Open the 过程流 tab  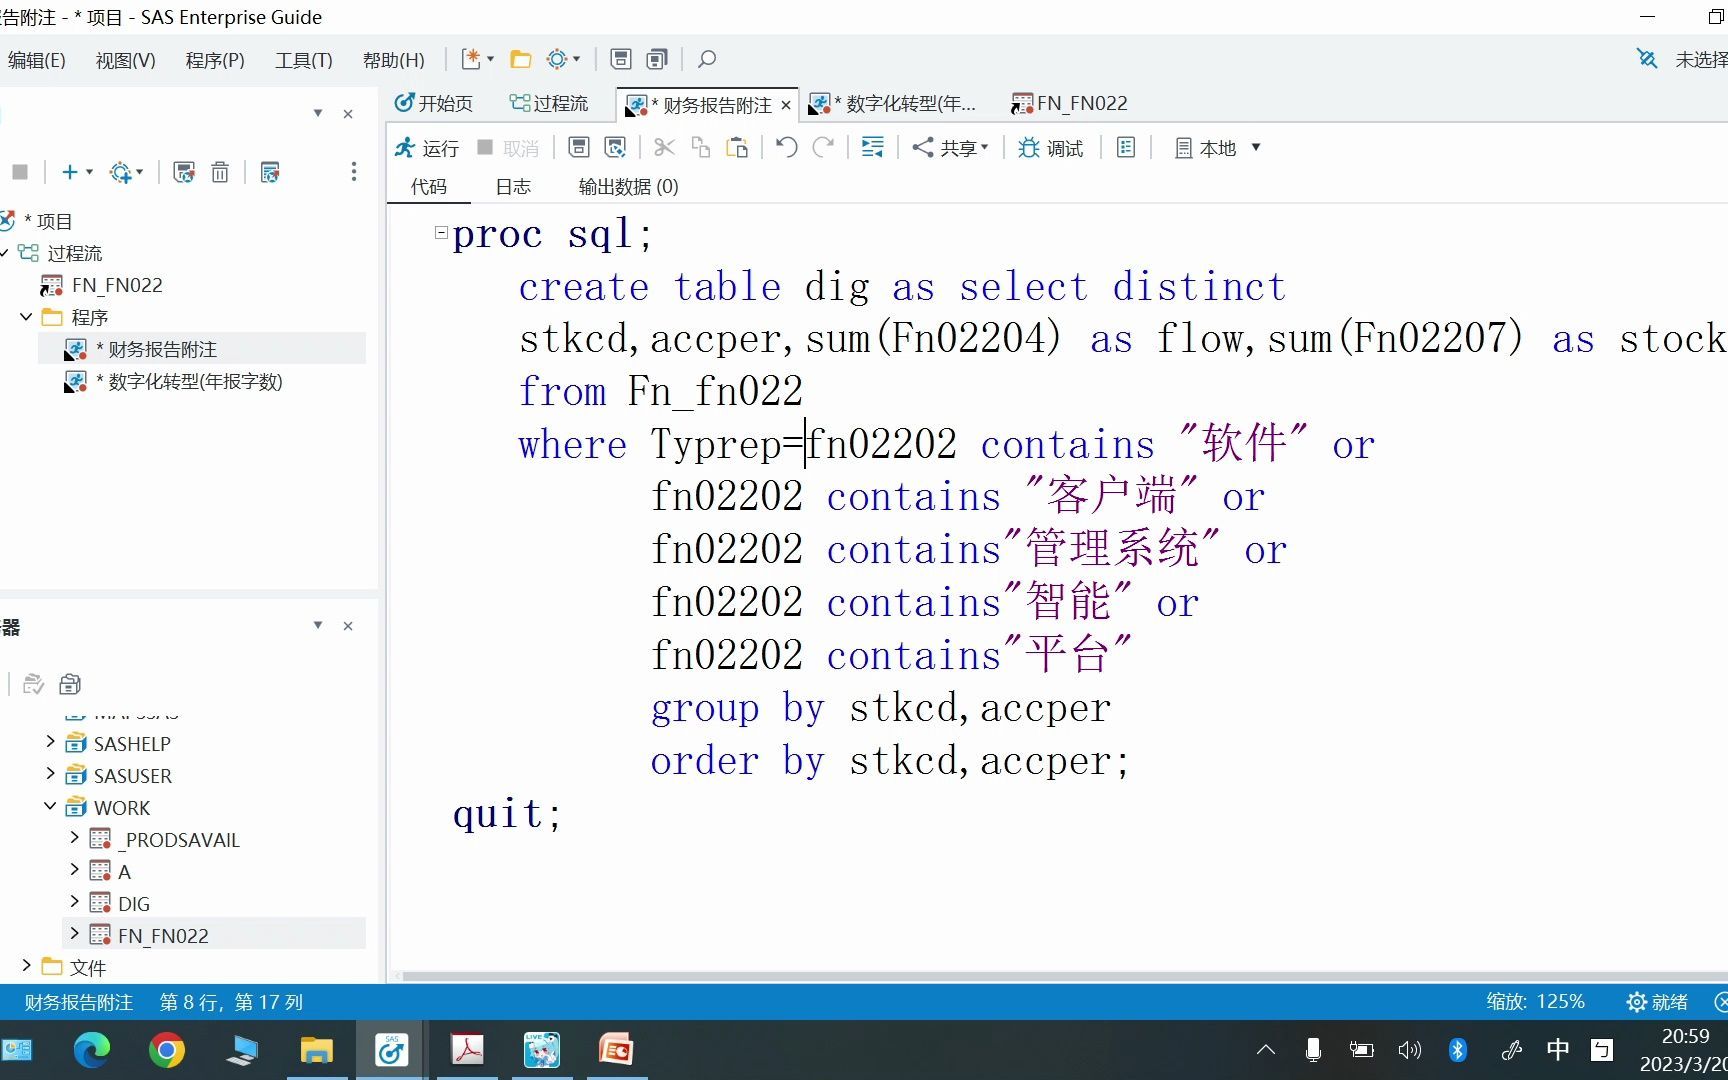549,103
